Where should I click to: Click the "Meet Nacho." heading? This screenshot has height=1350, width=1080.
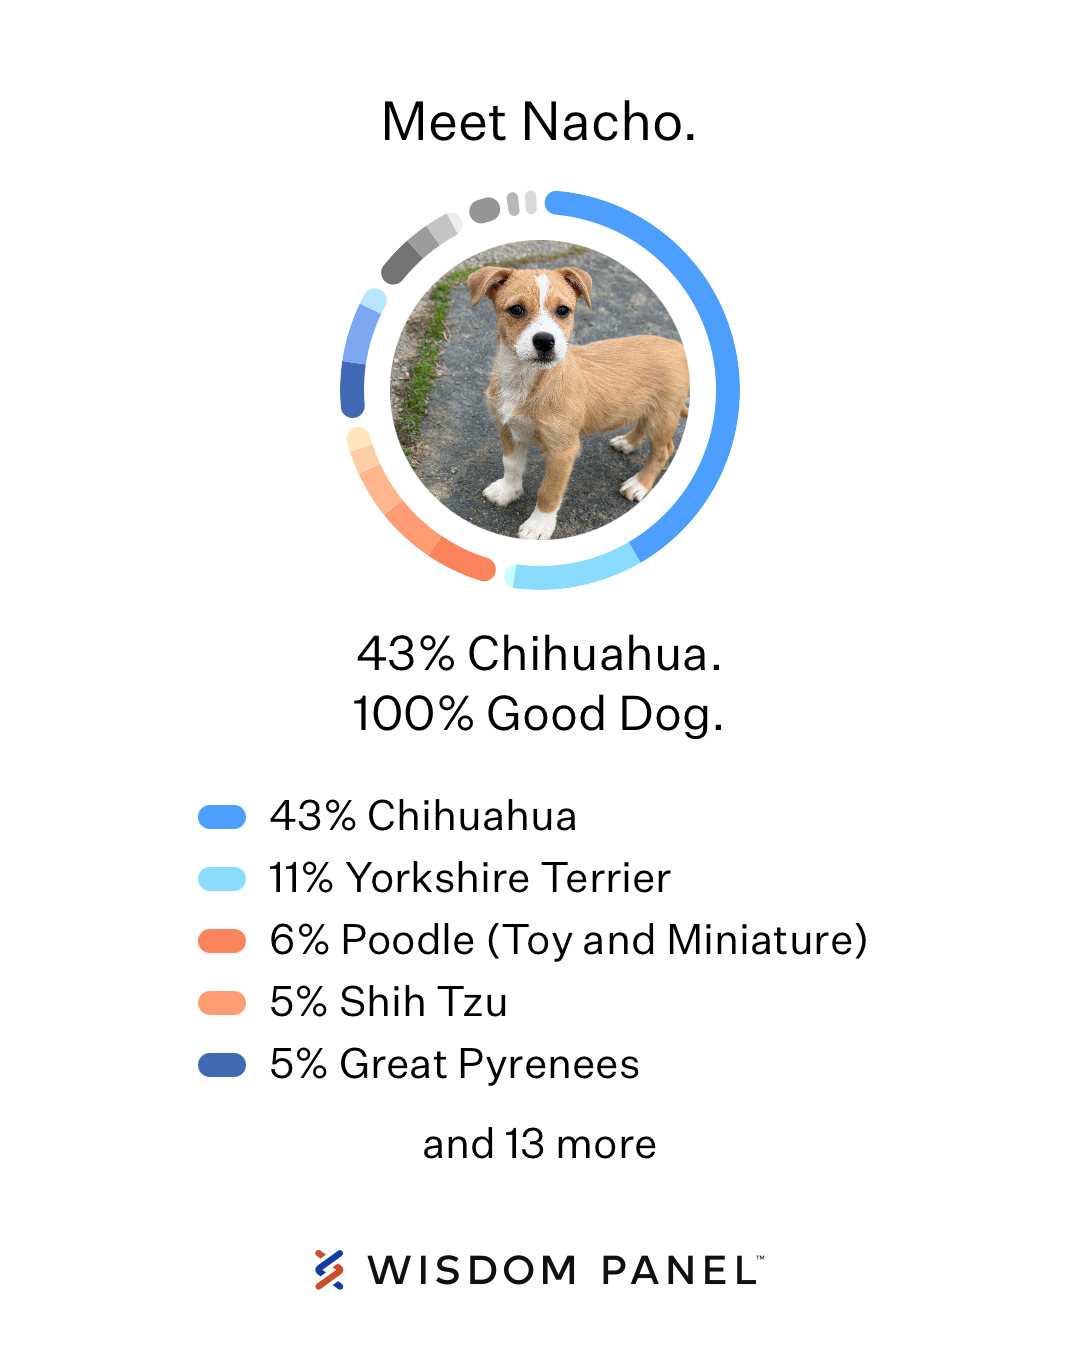pyautogui.click(x=539, y=122)
